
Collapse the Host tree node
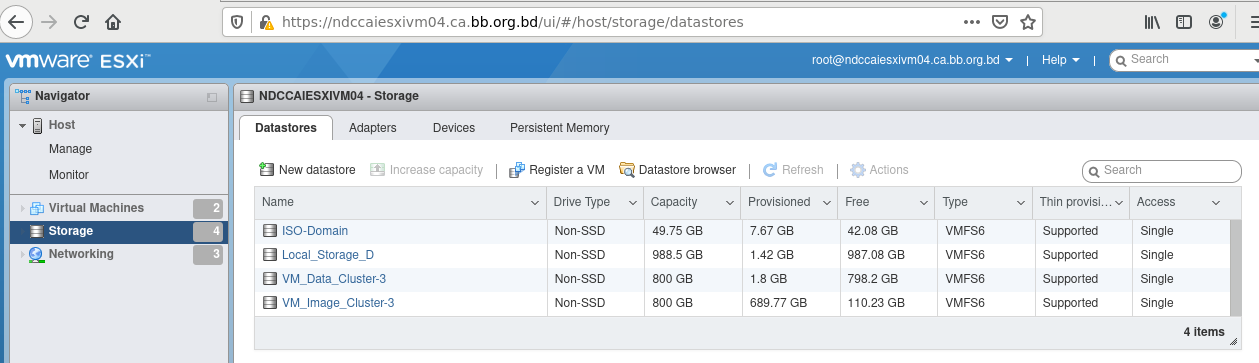23,126
